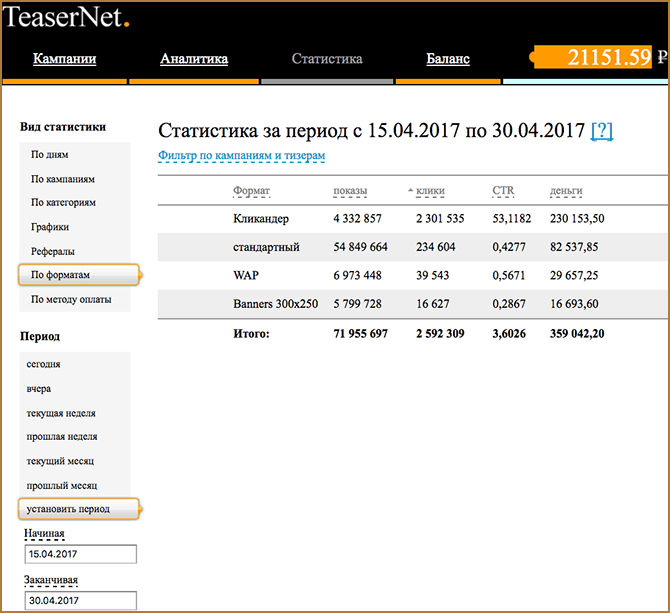This screenshot has width=670, height=613.
Task: Click the Вид статистики heading
Action: (63, 127)
